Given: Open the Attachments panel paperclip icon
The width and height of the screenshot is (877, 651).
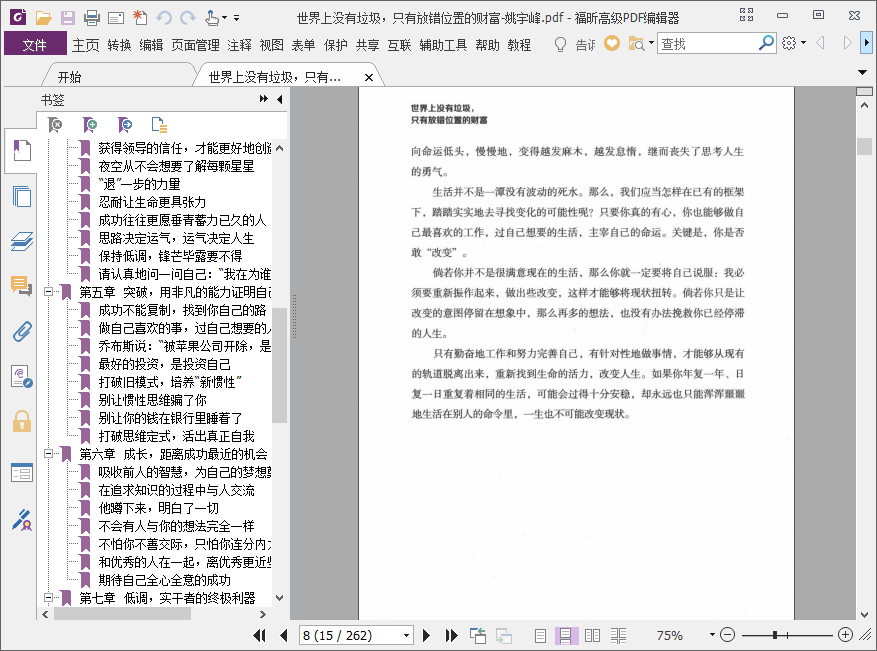Looking at the screenshot, I should pos(21,332).
